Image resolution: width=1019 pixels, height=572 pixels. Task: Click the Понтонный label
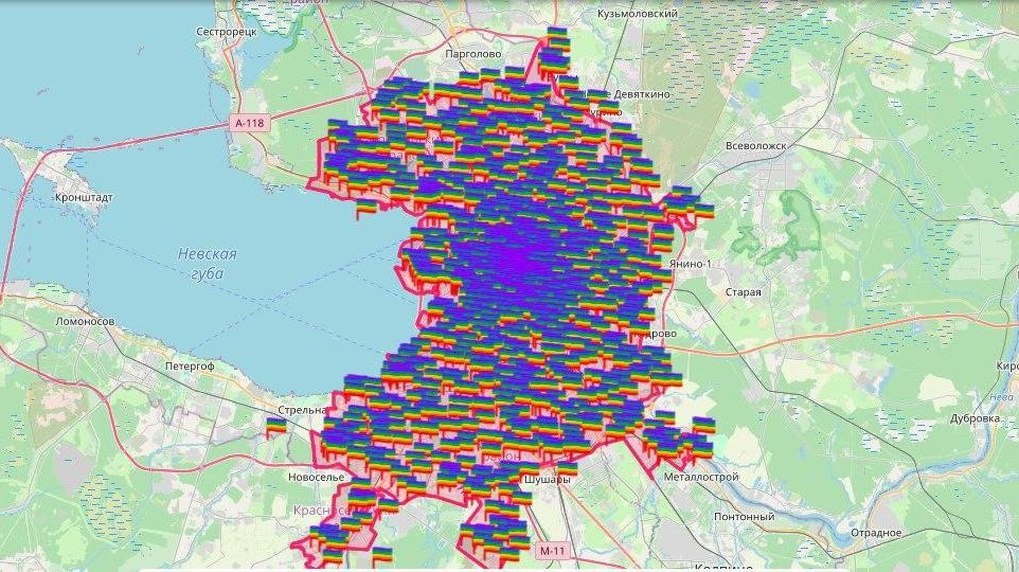point(744,517)
